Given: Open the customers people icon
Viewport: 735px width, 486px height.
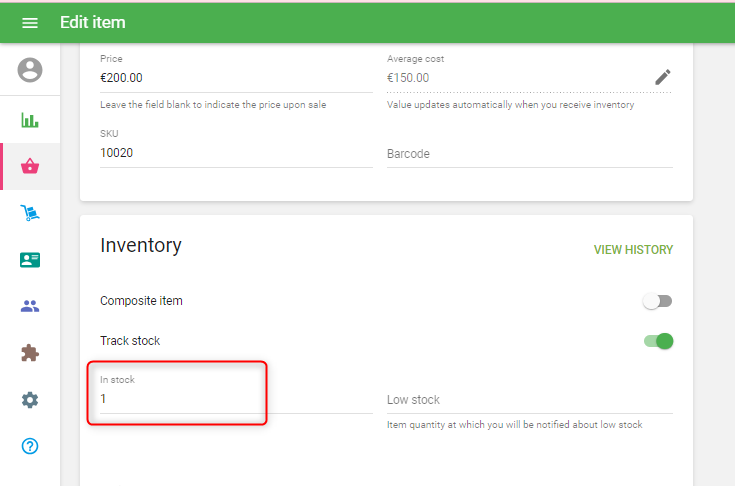Looking at the screenshot, I should point(30,306).
